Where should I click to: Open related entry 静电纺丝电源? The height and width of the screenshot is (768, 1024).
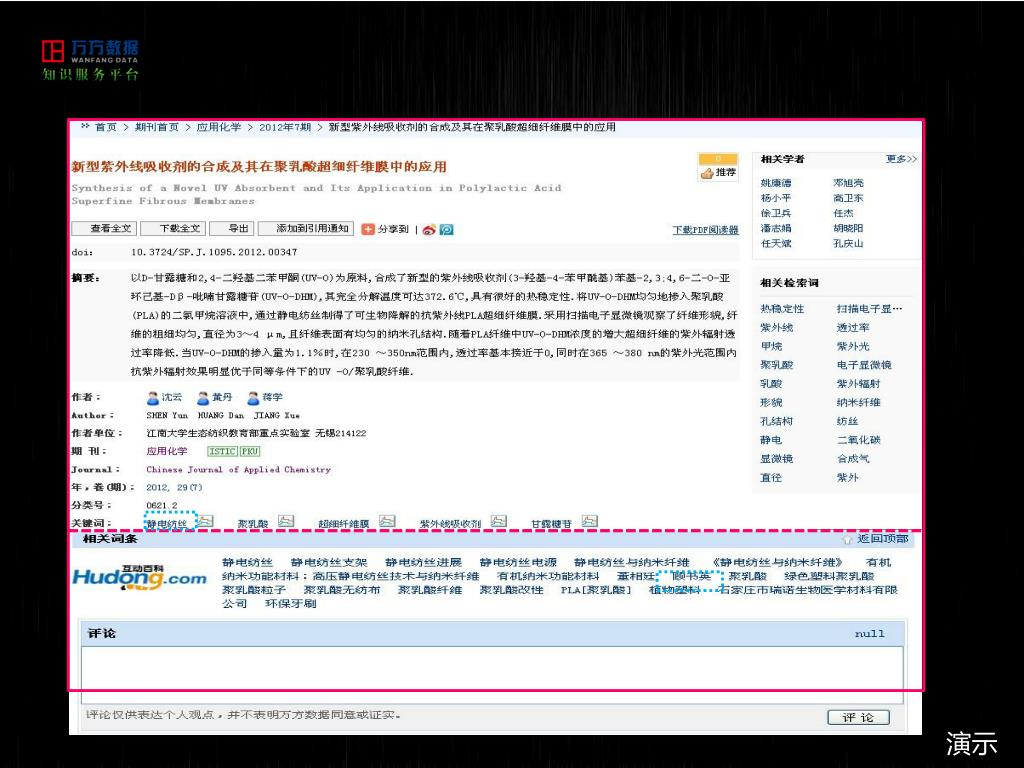click(518, 562)
